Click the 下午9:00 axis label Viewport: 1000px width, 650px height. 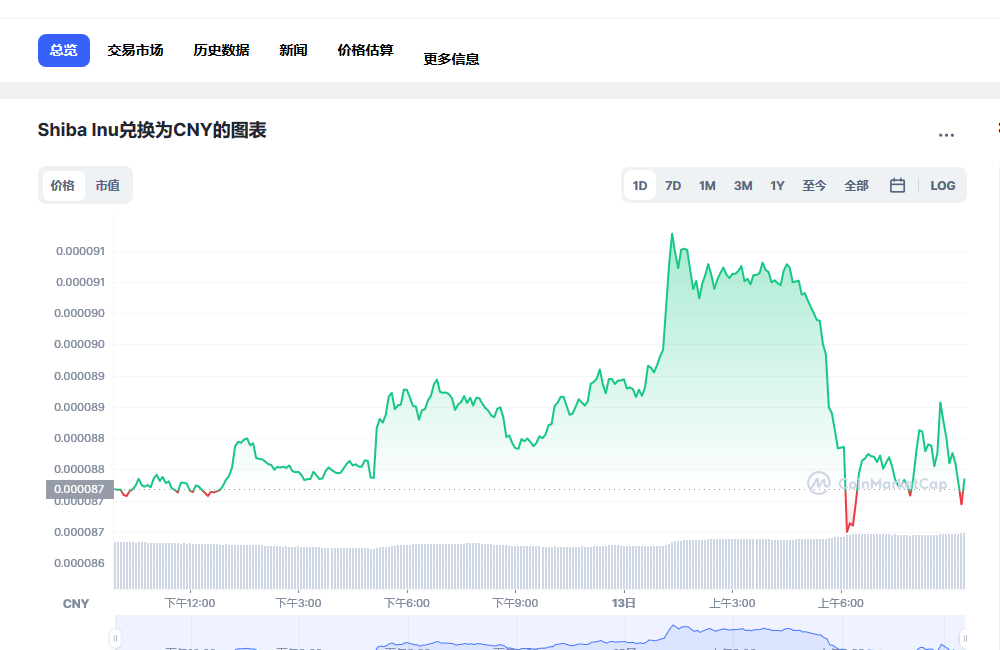click(x=515, y=603)
